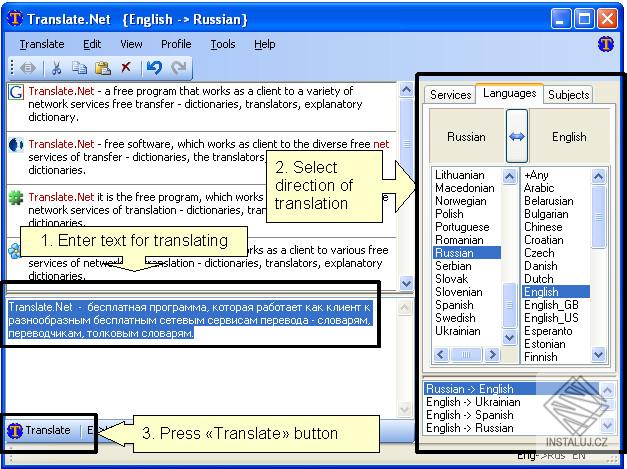This screenshot has width=627, height=469.
Task: Click the Paste clipboard icon
Action: point(103,68)
